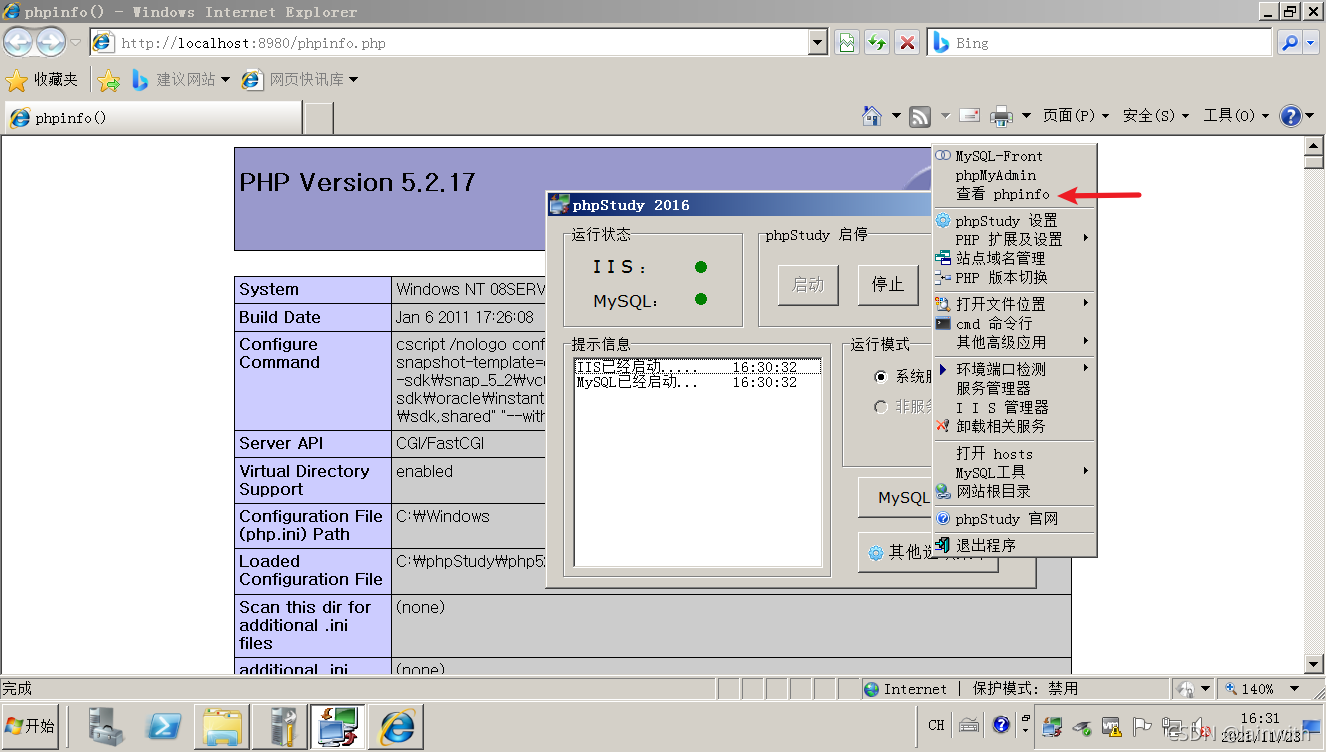Refresh the page with the green arrows icon

click(x=877, y=43)
